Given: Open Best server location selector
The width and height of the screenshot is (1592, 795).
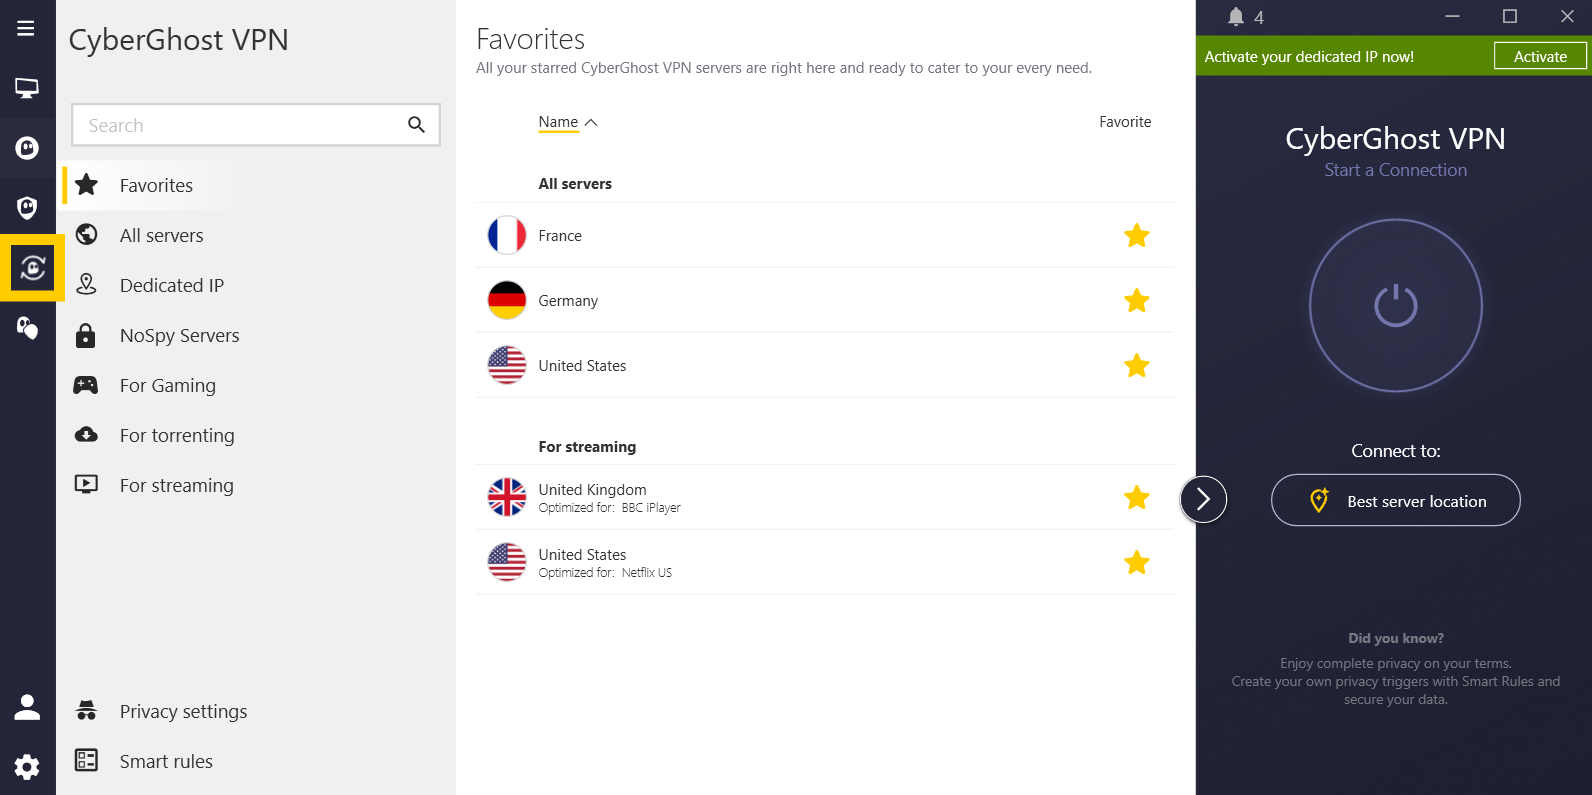Looking at the screenshot, I should (1396, 500).
